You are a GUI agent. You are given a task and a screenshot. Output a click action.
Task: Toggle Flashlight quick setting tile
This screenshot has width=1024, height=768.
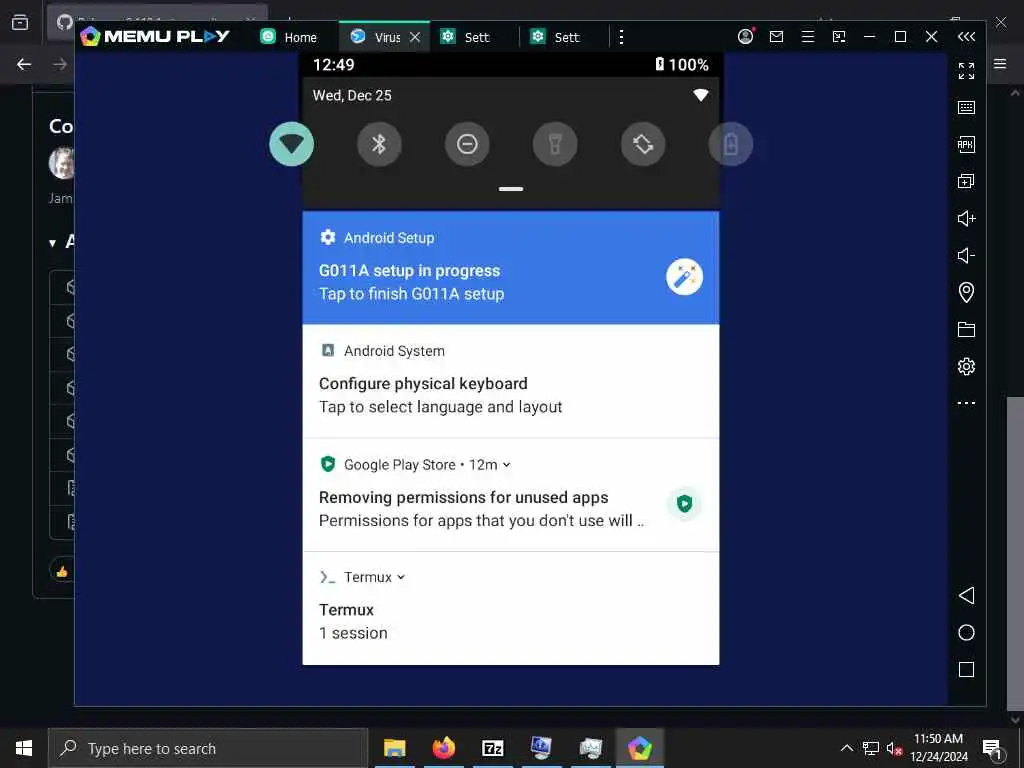(x=555, y=144)
